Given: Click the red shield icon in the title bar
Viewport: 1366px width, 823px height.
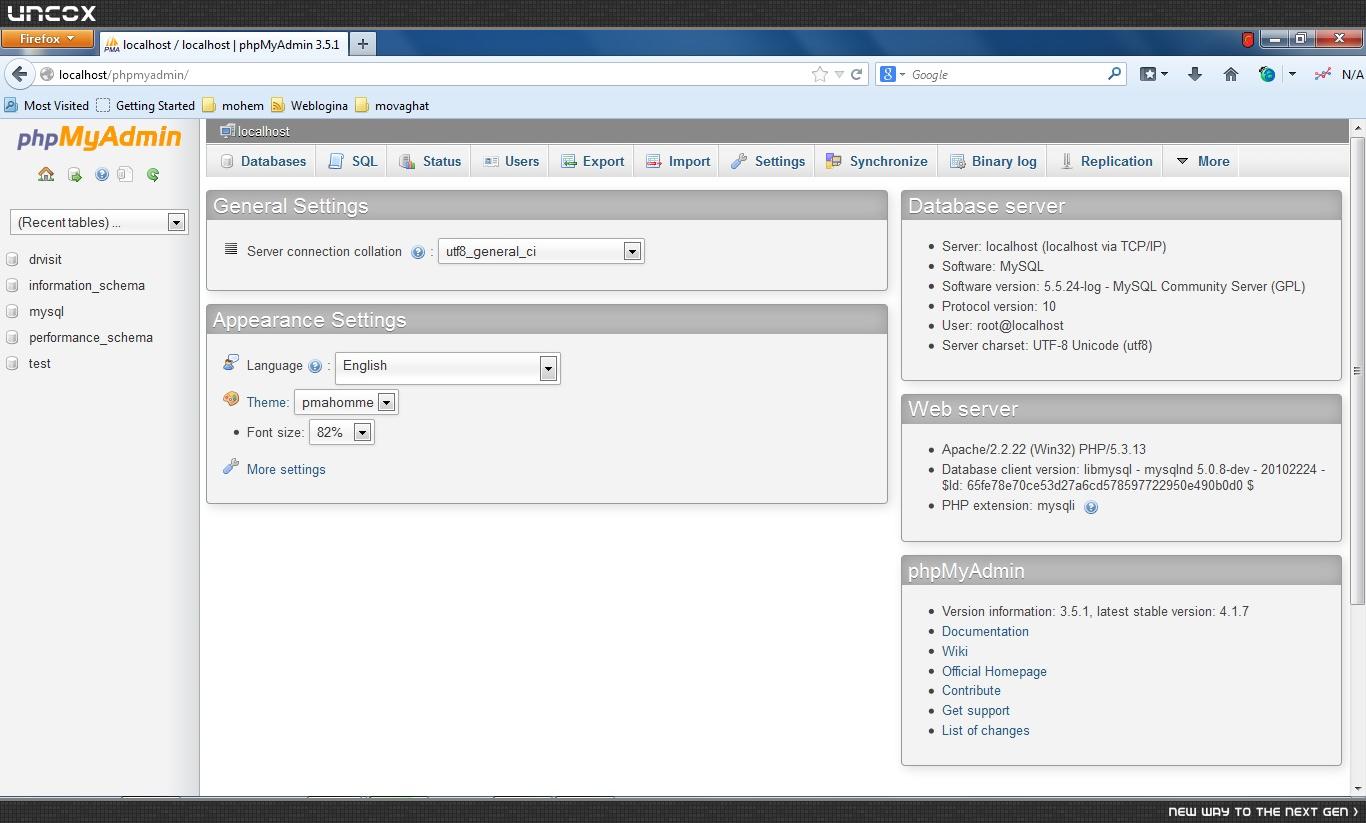Looking at the screenshot, I should coord(1248,40).
